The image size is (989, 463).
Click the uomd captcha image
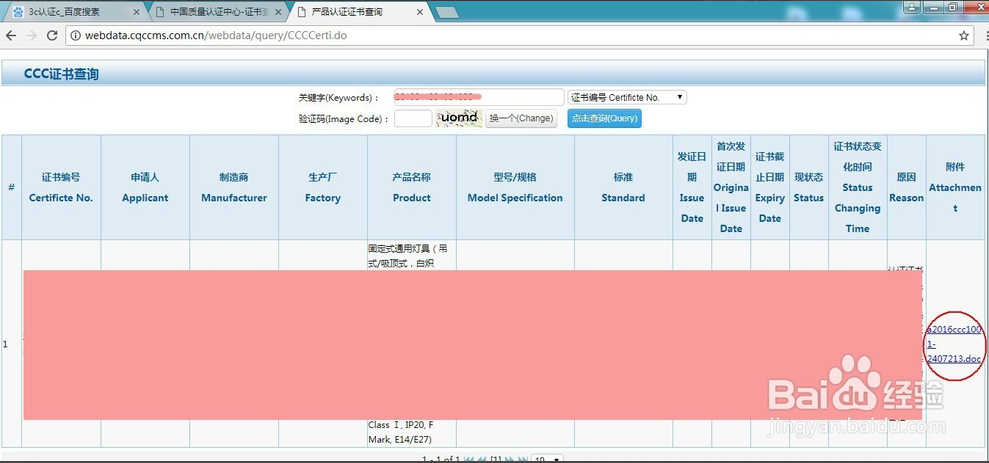click(459, 118)
